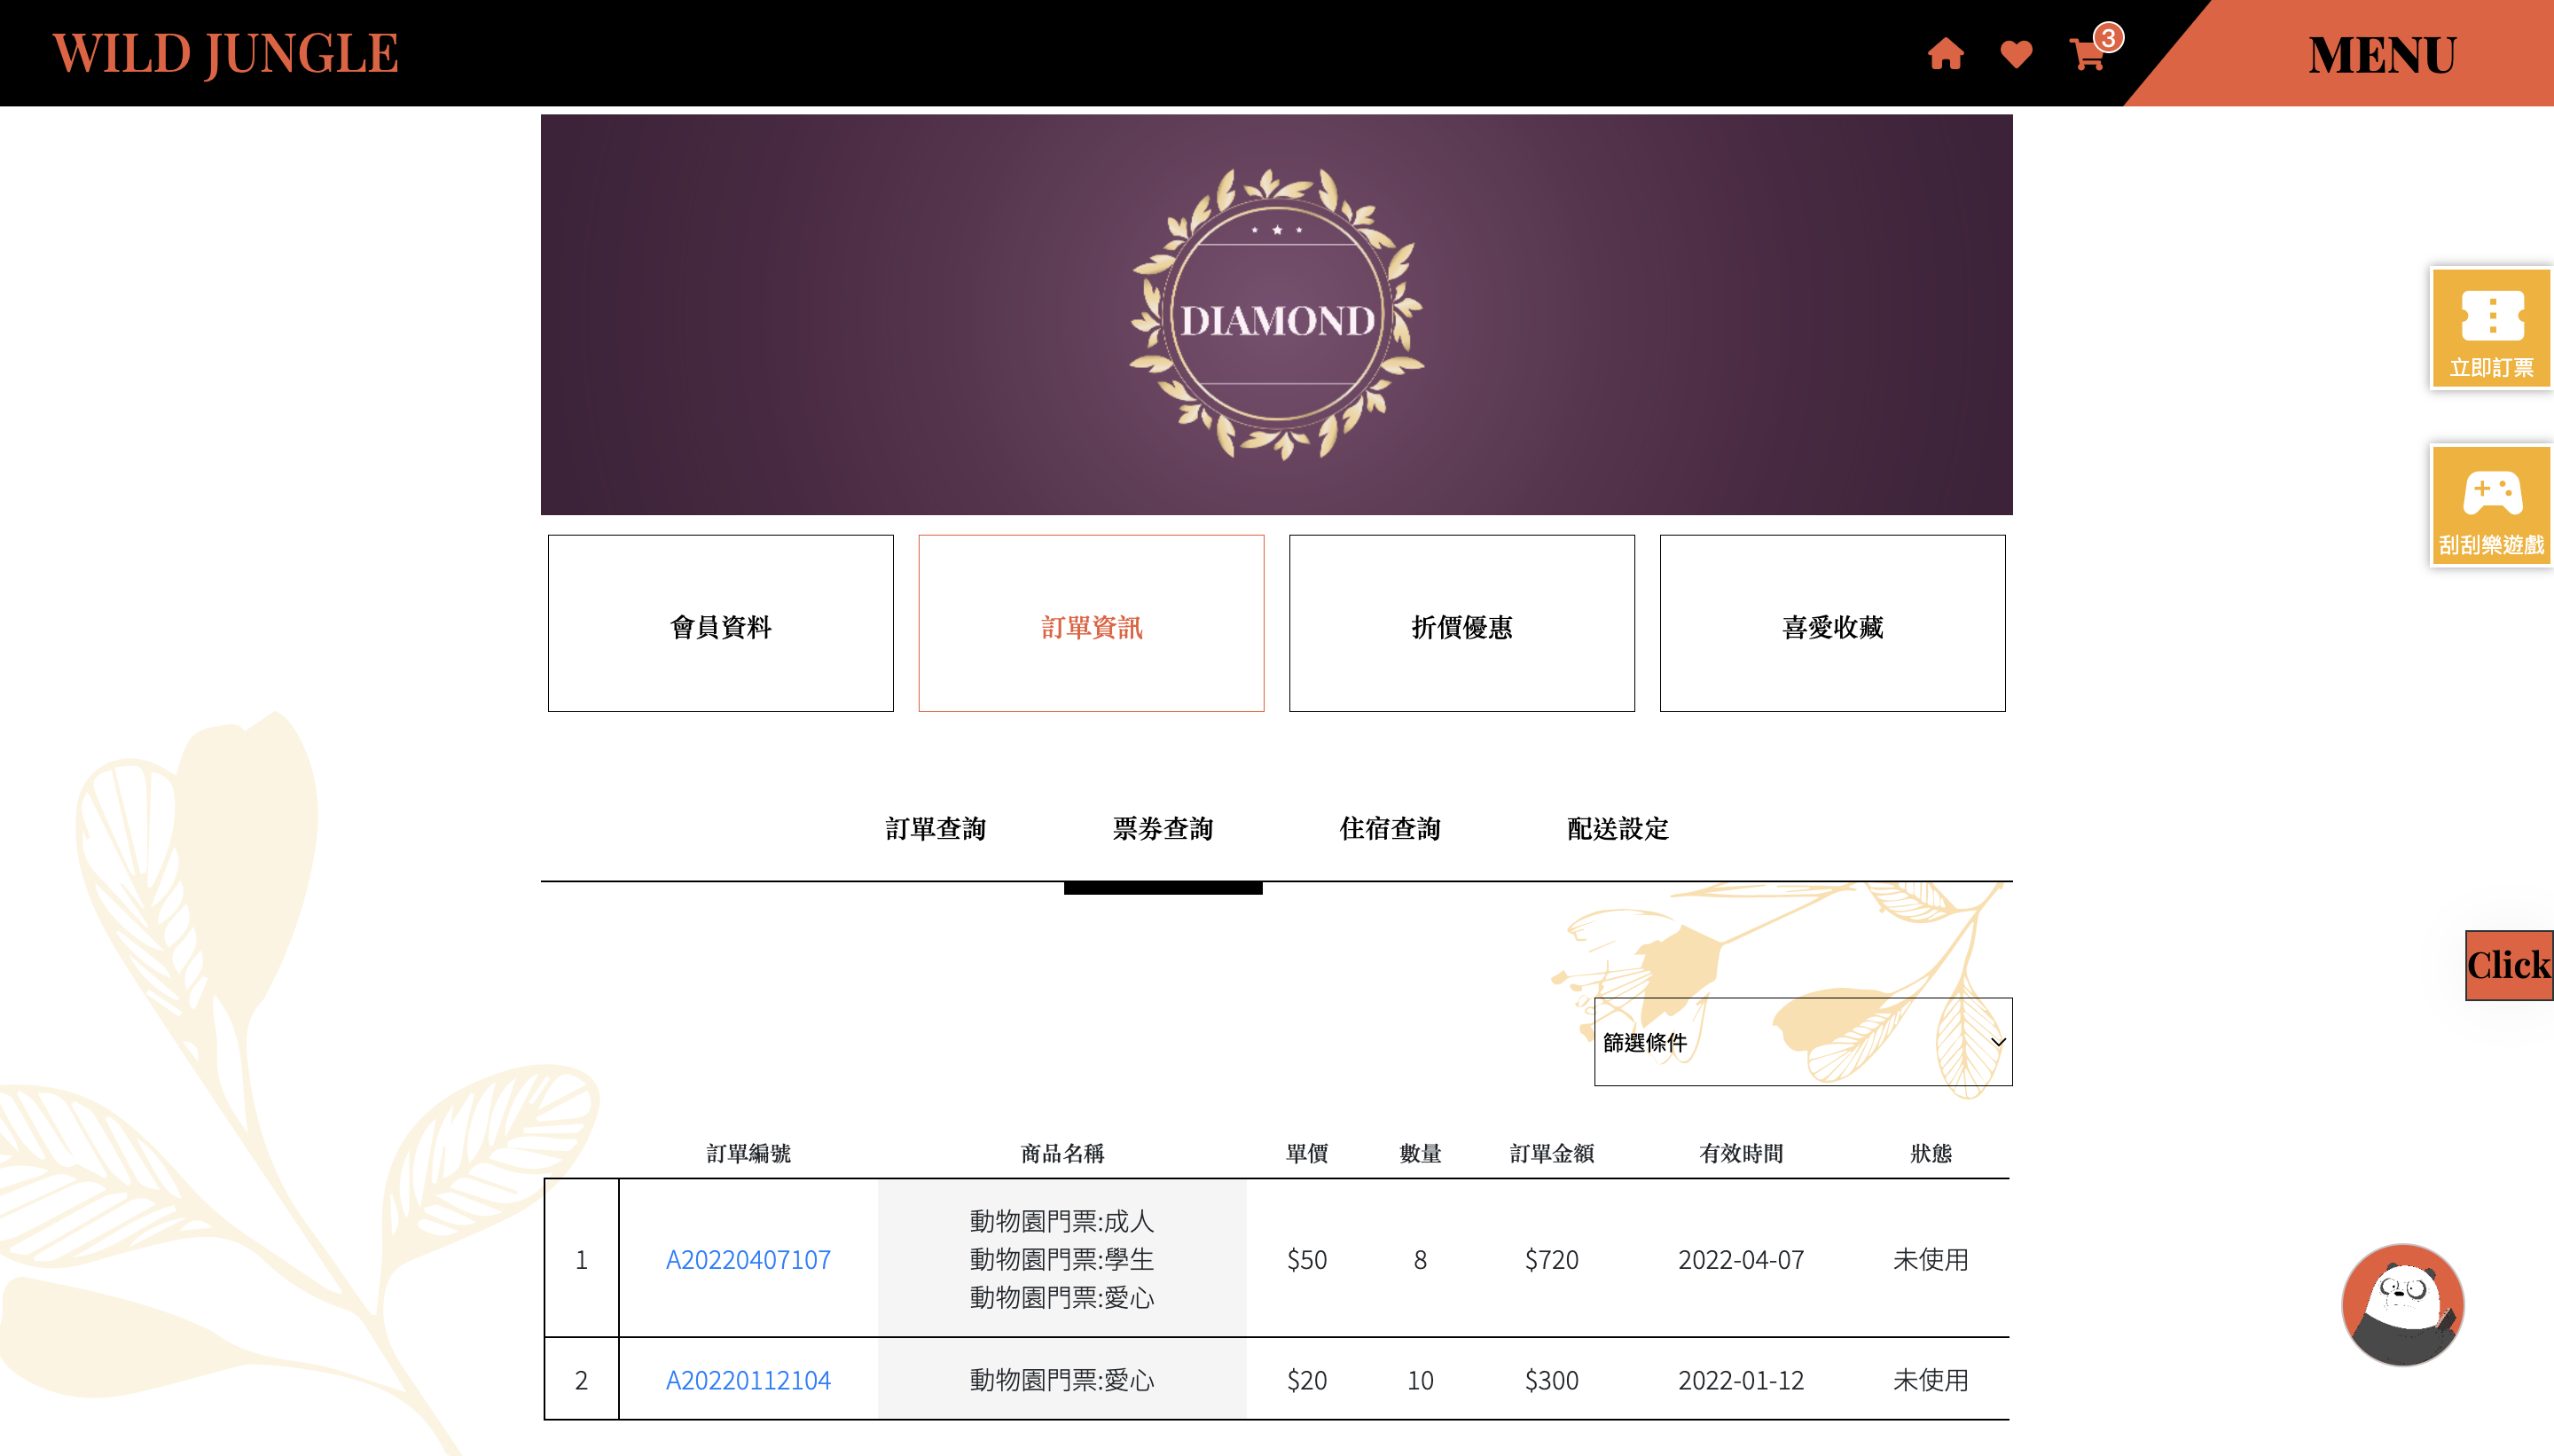Click the 有效時間 column header
This screenshot has height=1456, width=2554.
(1741, 1153)
